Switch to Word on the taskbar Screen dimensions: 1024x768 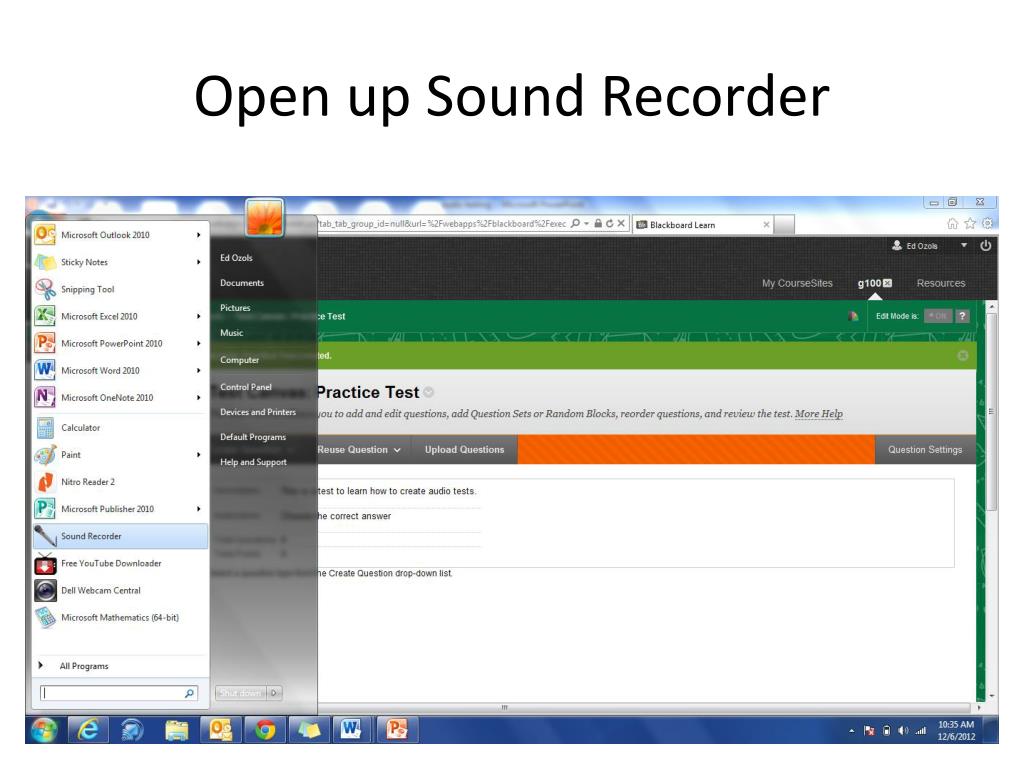351,729
